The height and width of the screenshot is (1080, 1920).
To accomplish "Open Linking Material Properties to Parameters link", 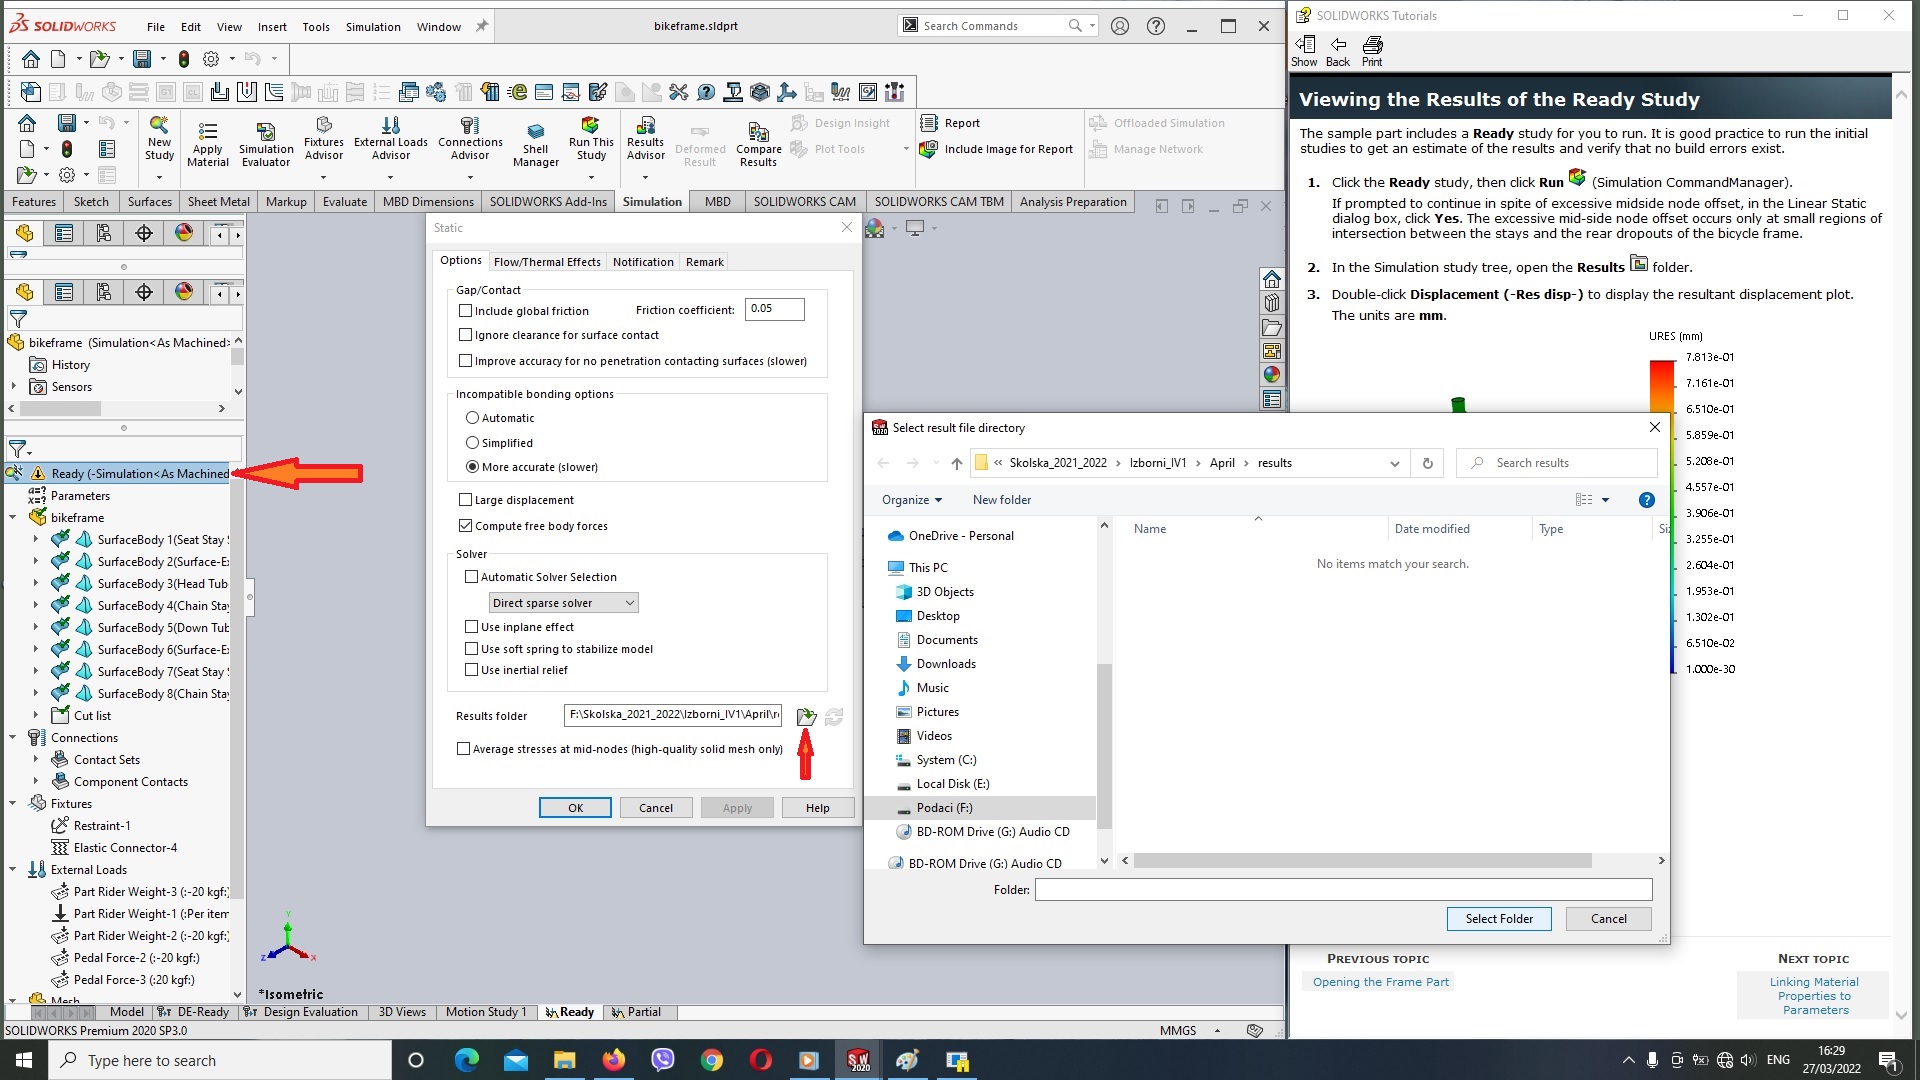I will click(x=1814, y=996).
